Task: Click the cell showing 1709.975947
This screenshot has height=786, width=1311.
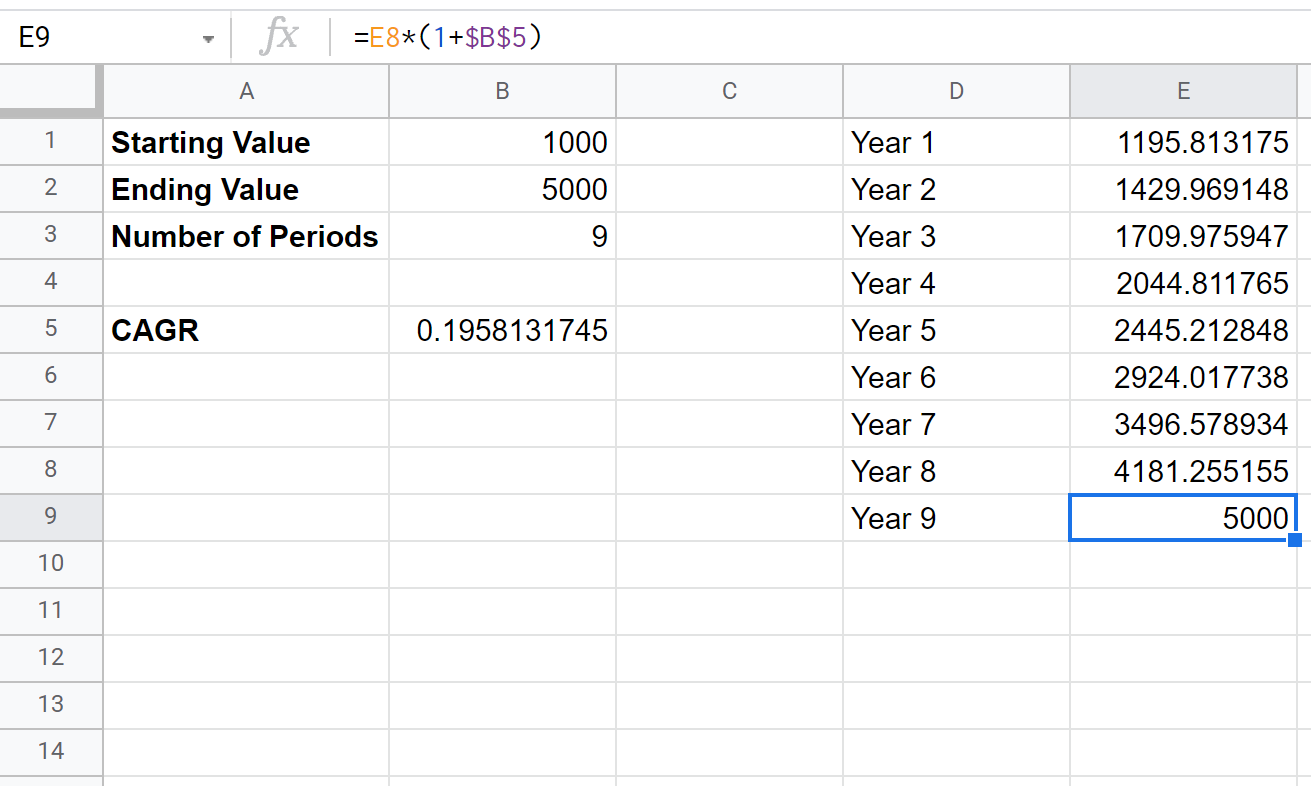Action: 1183,236
